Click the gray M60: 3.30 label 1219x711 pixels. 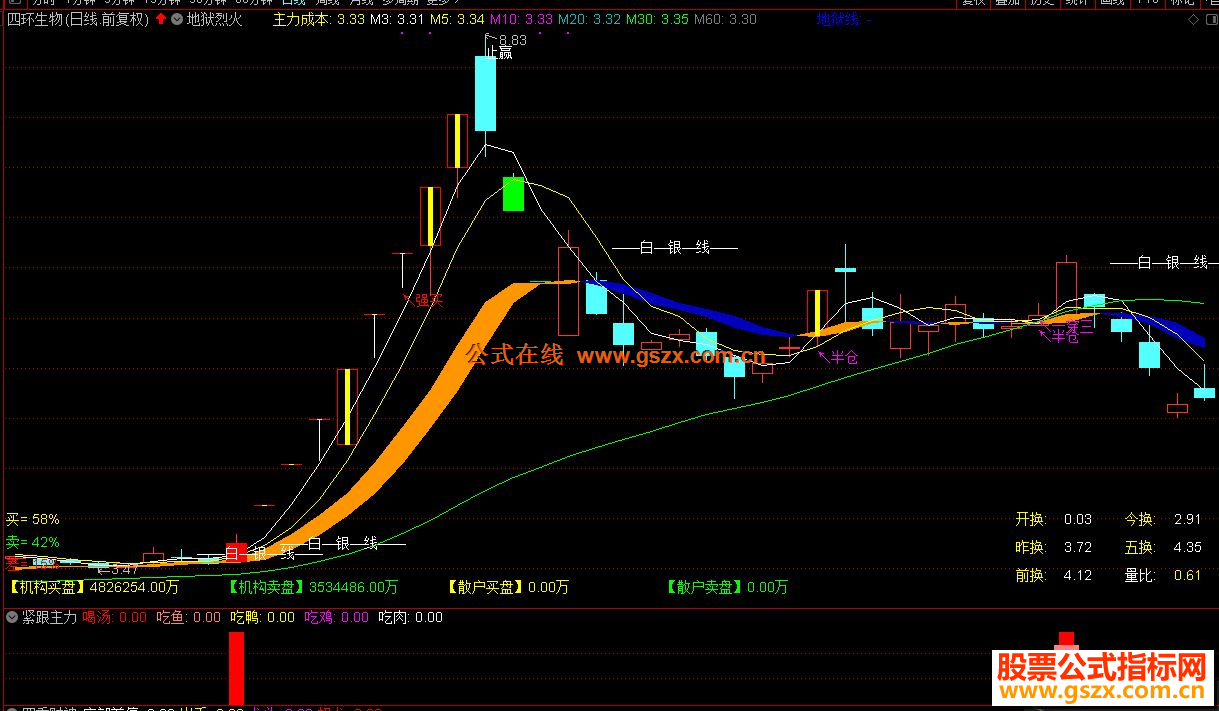tap(725, 19)
